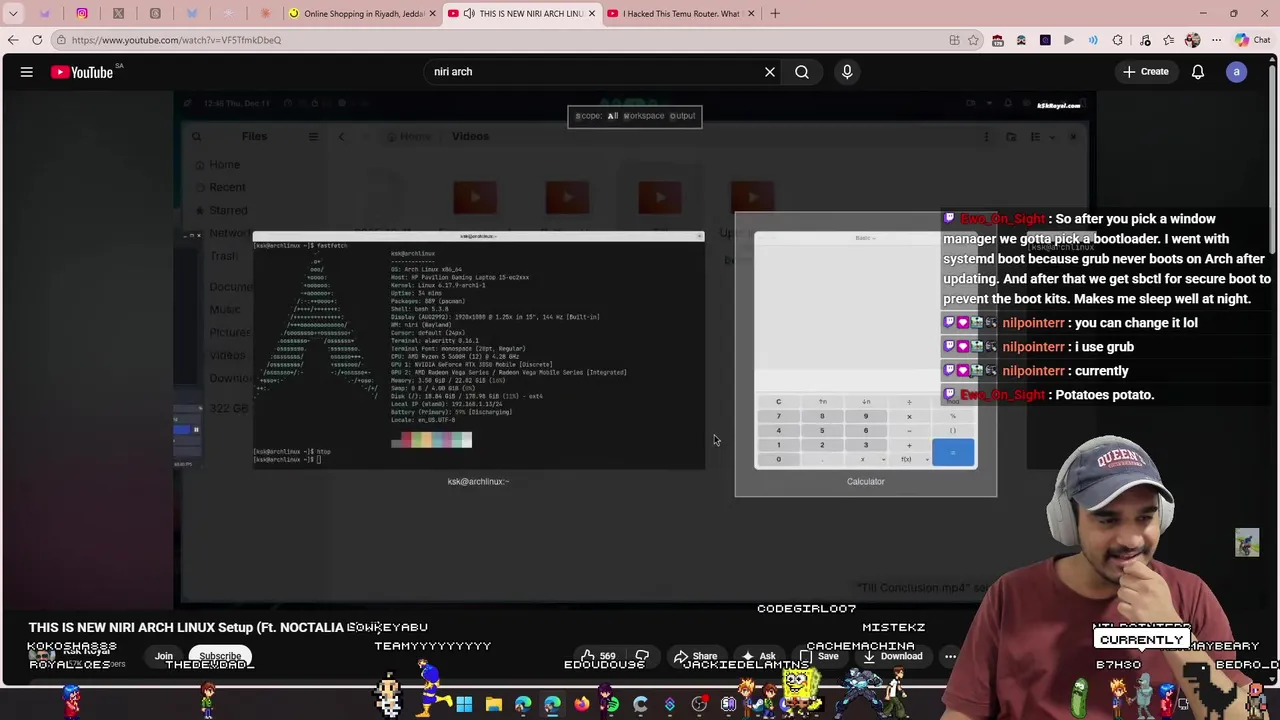Open a new browser tab

click(775, 13)
